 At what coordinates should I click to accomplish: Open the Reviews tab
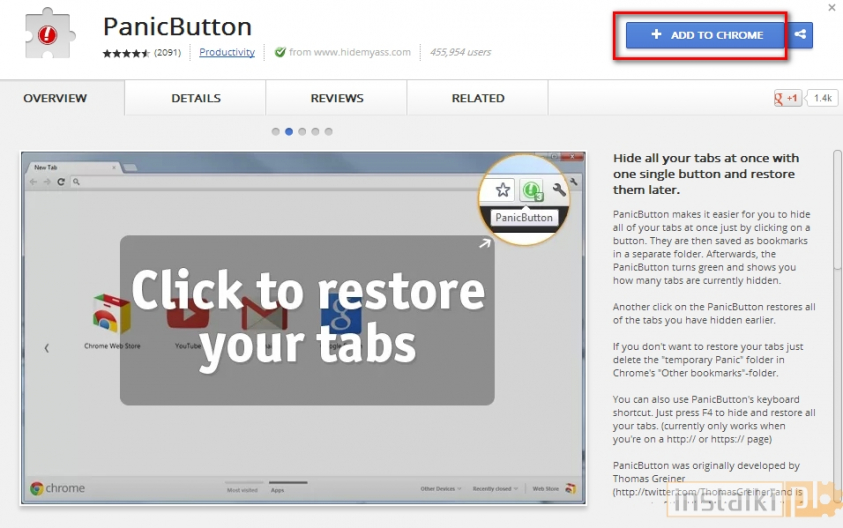tap(336, 98)
